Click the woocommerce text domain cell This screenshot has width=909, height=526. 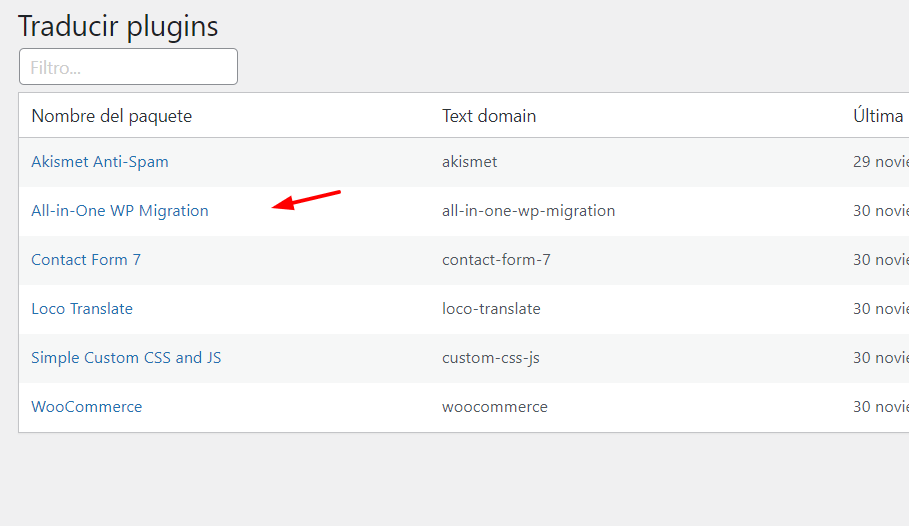pos(495,407)
